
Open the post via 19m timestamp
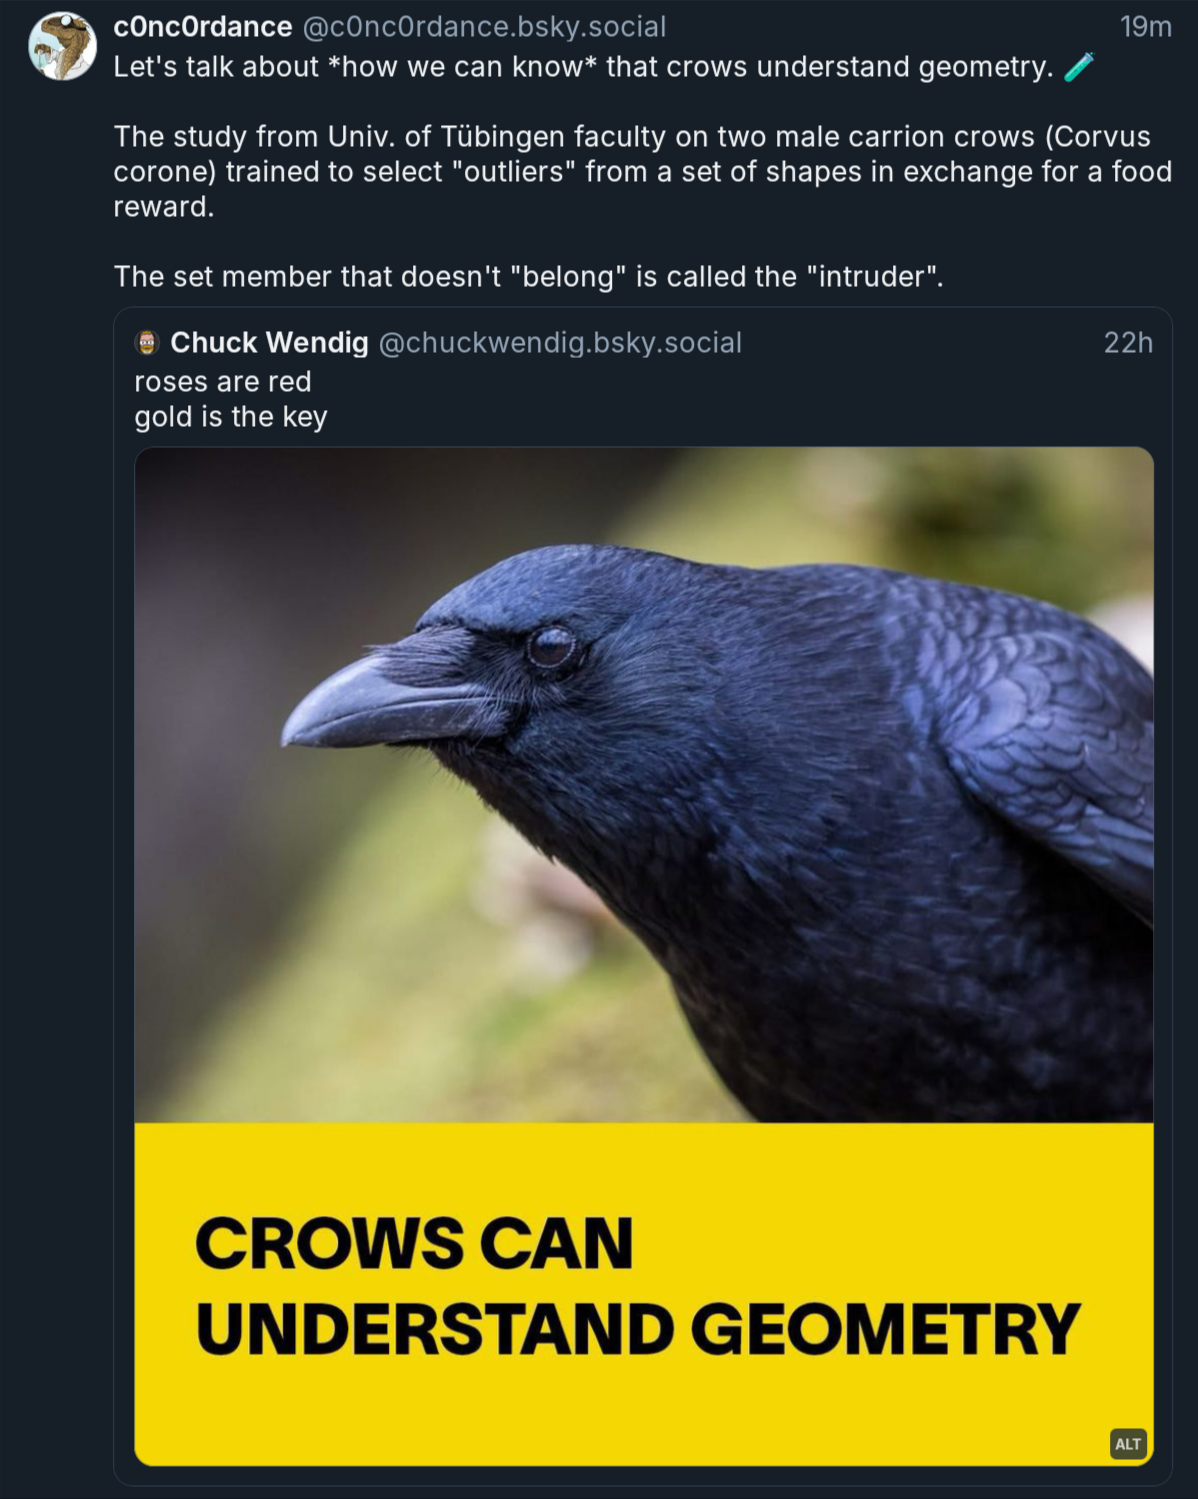click(1145, 27)
